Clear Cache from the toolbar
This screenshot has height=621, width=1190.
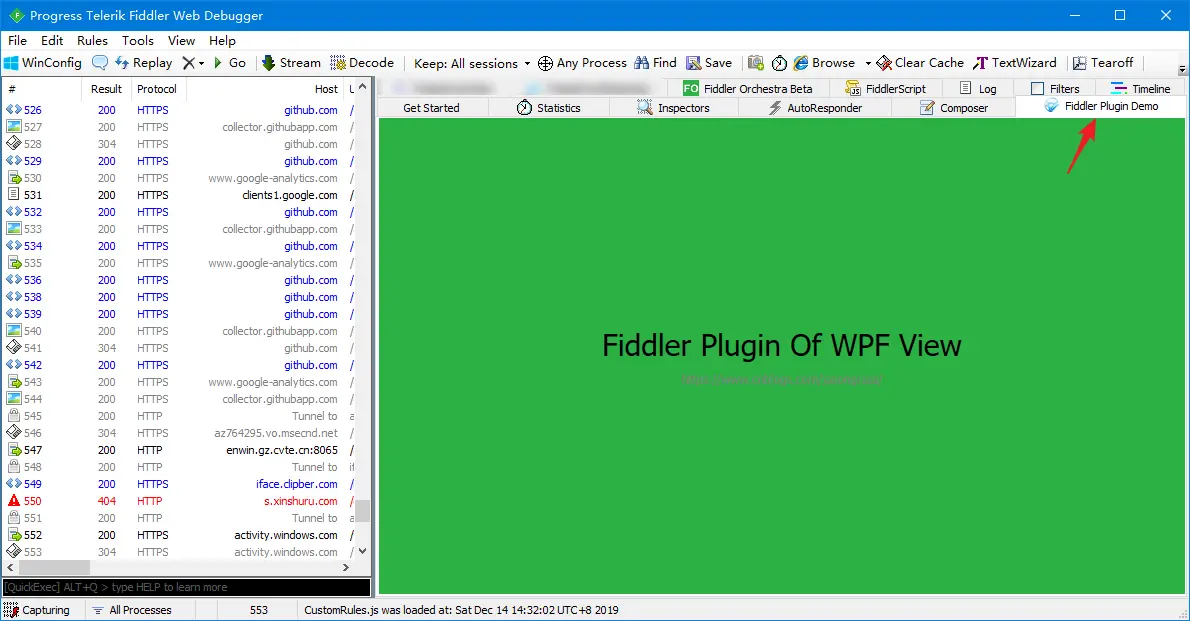click(919, 63)
